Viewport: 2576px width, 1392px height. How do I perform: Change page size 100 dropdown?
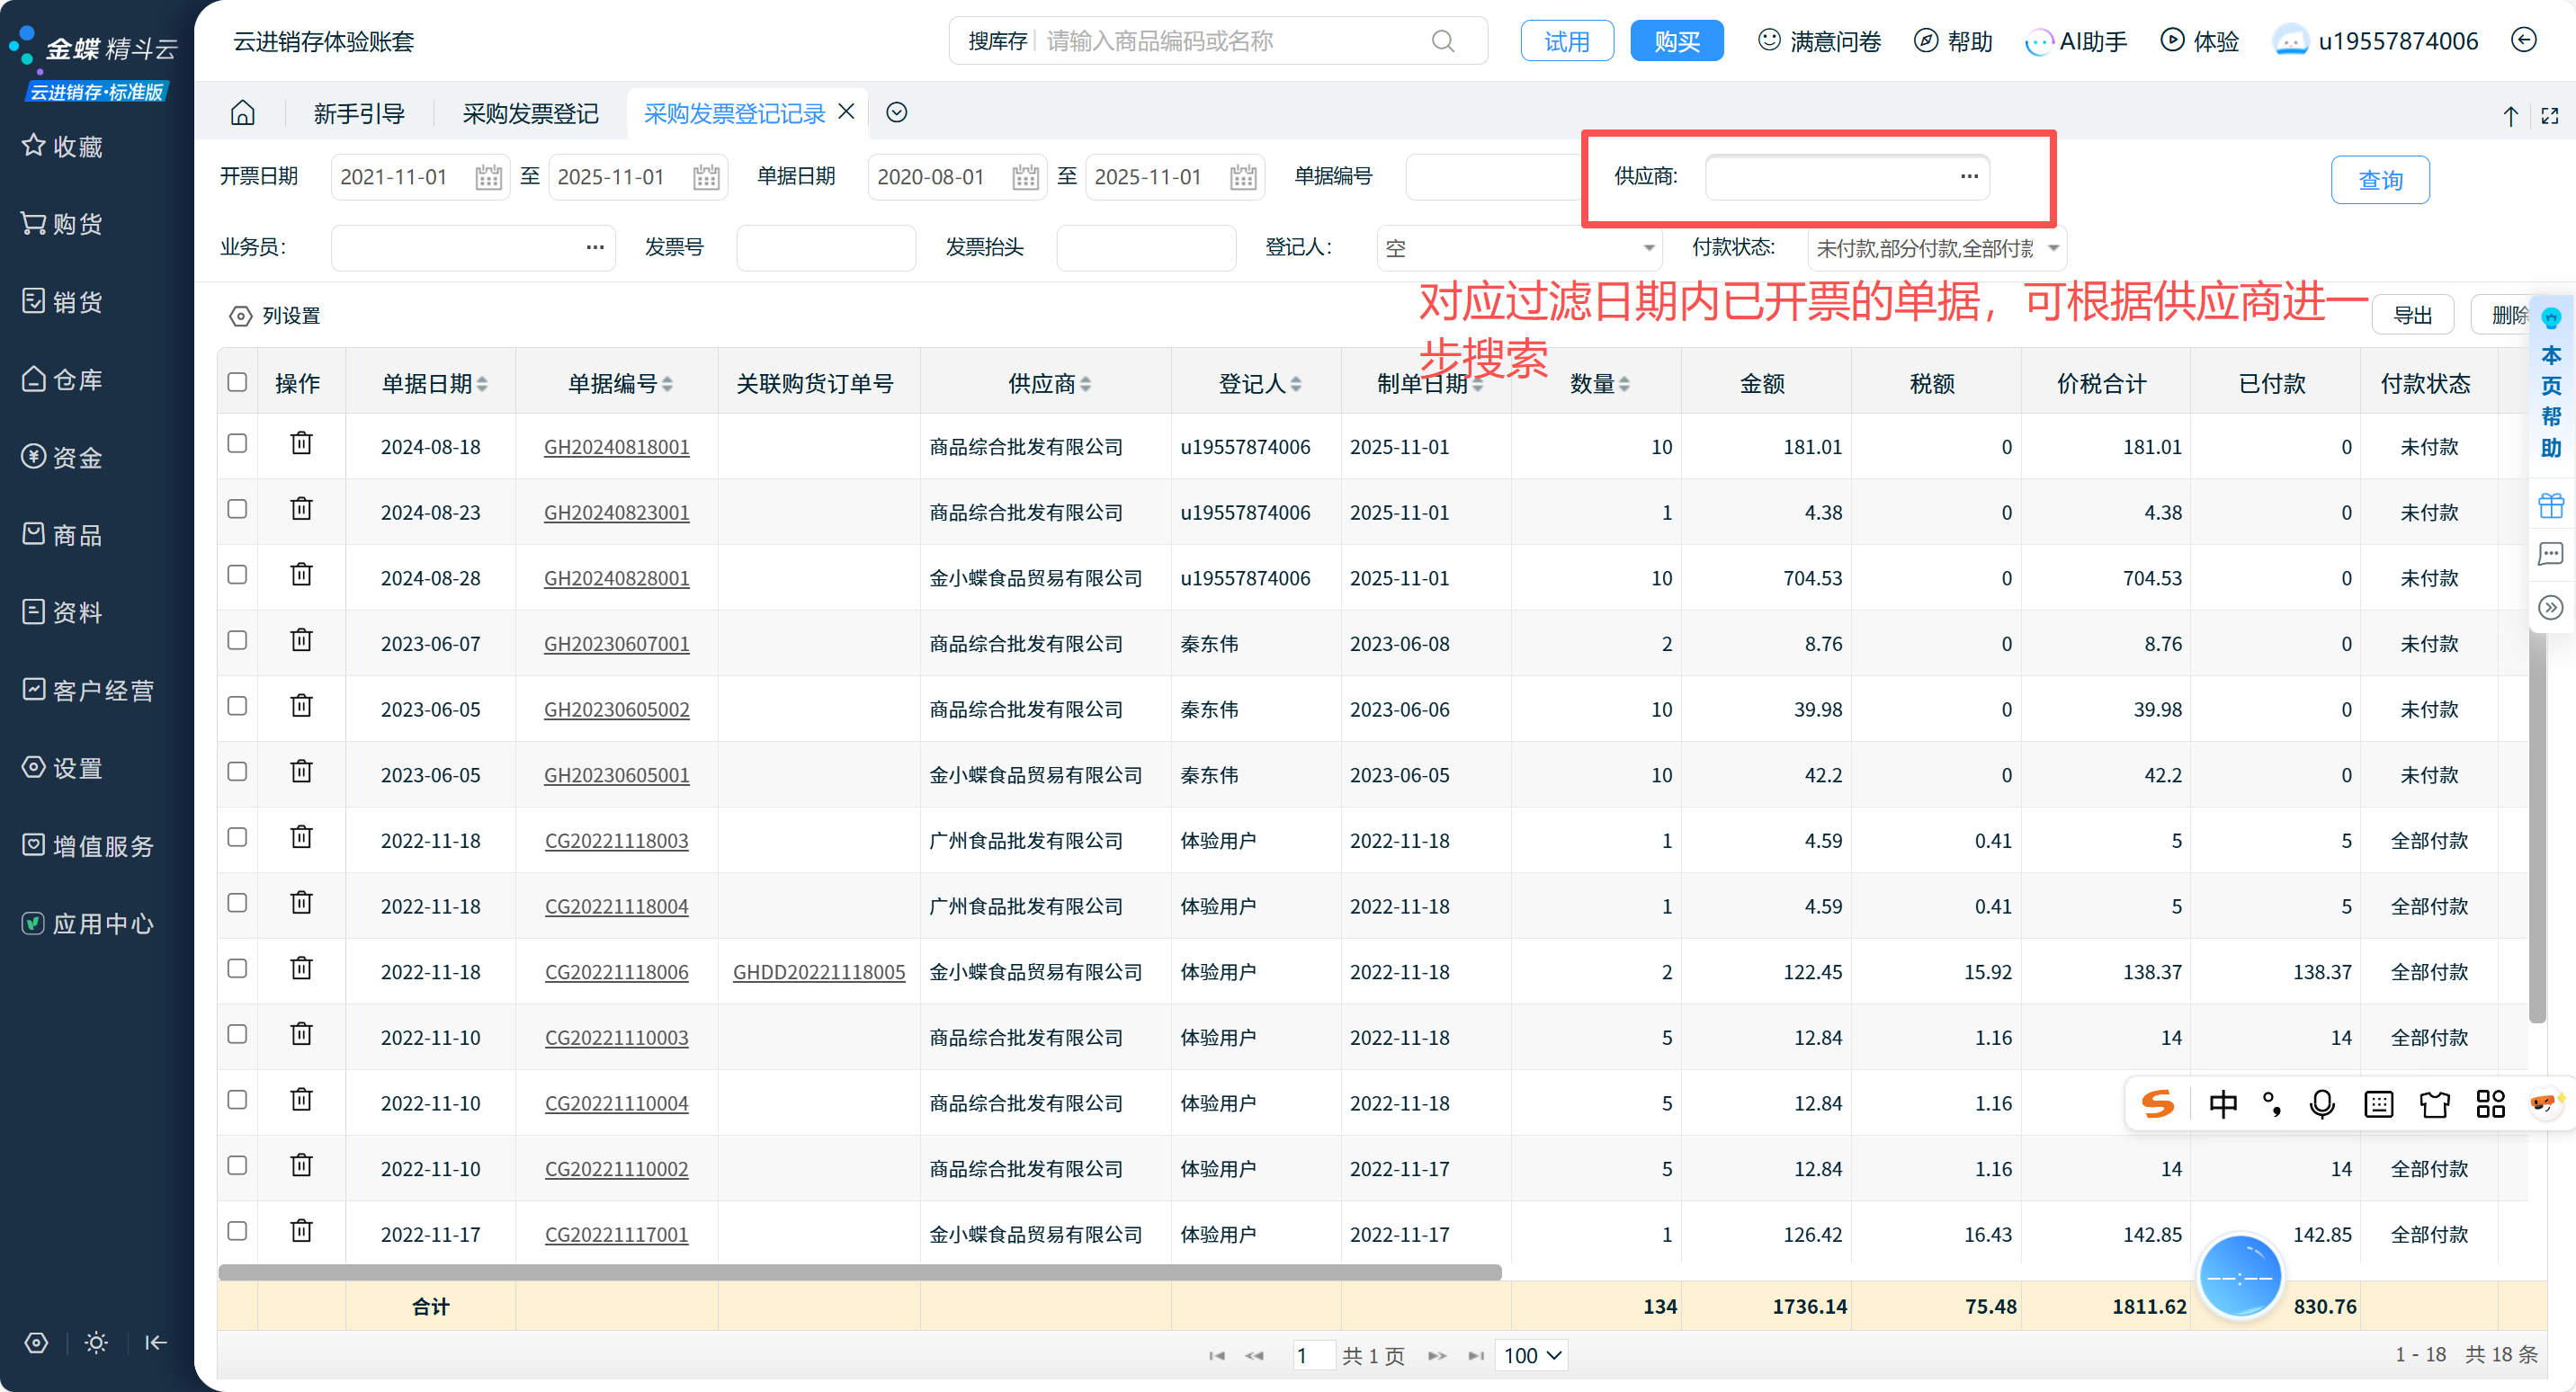pyautogui.click(x=1531, y=1356)
